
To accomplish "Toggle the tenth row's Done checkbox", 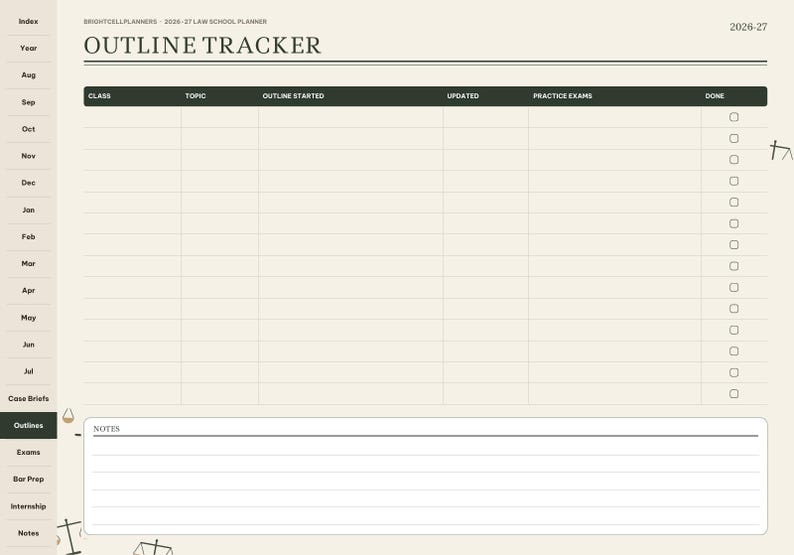I will click(x=734, y=308).
